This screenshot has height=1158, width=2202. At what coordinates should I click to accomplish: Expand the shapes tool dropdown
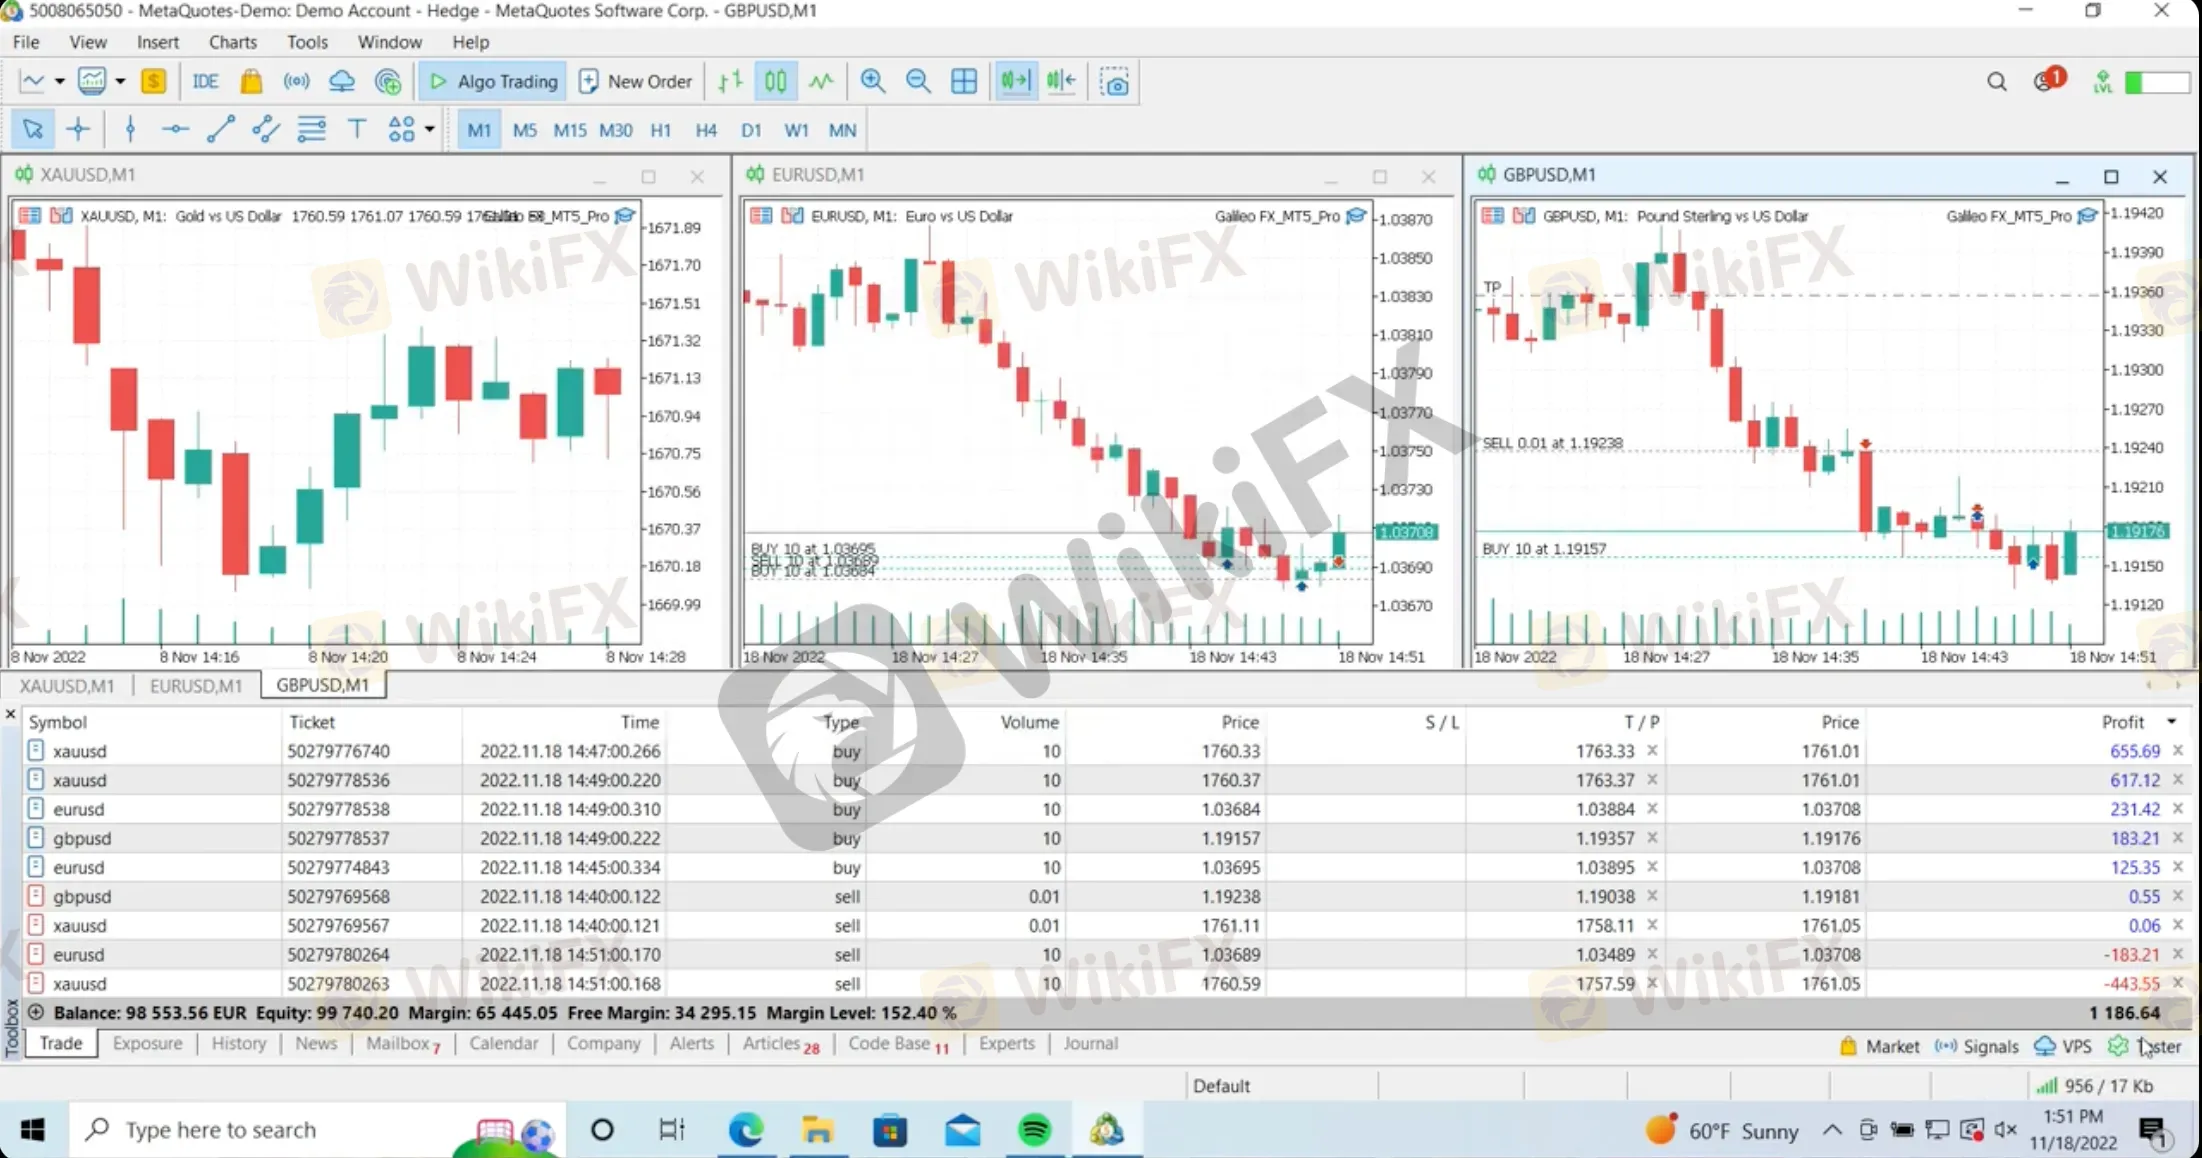coord(428,129)
